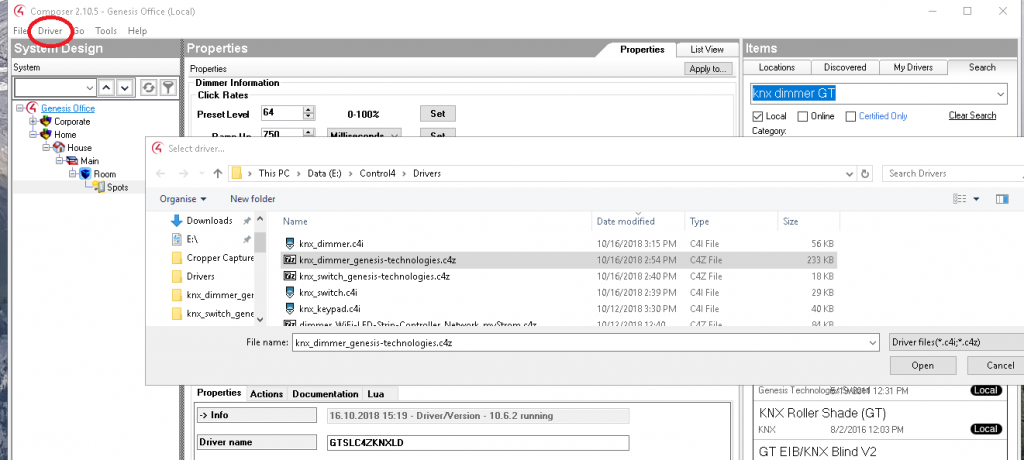Click the New folder button
The width and height of the screenshot is (1024, 460).
click(253, 199)
